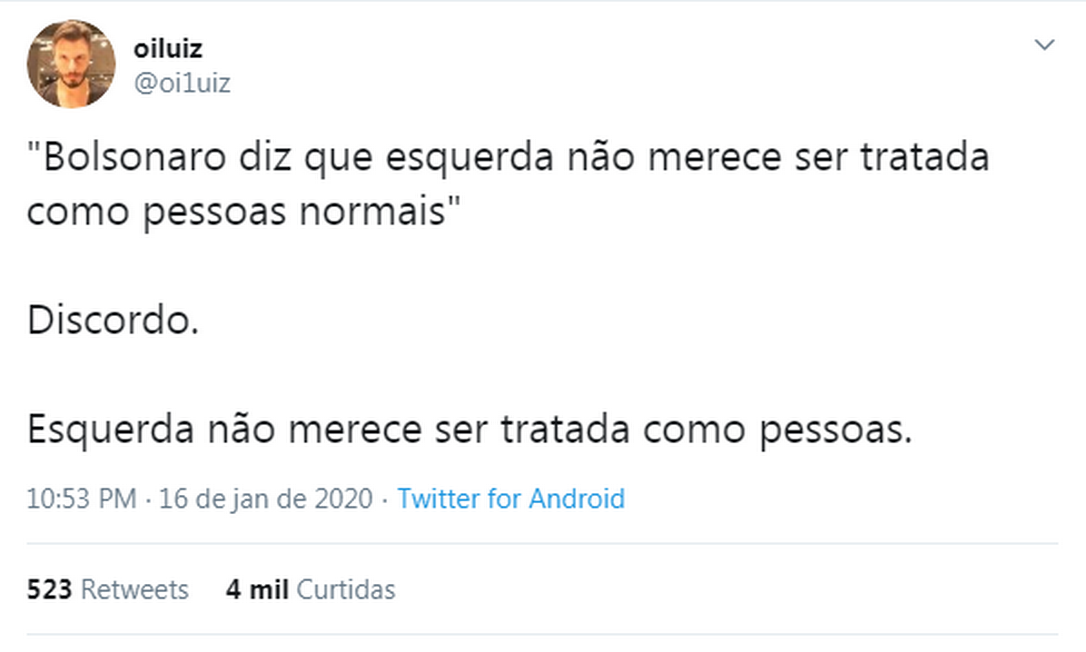The width and height of the screenshot is (1086, 652).
Task: Click the word Retweets in the stats row
Action: pyautogui.click(x=135, y=590)
